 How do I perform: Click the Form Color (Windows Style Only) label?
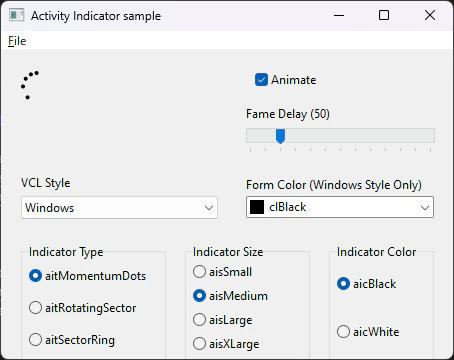pos(334,185)
